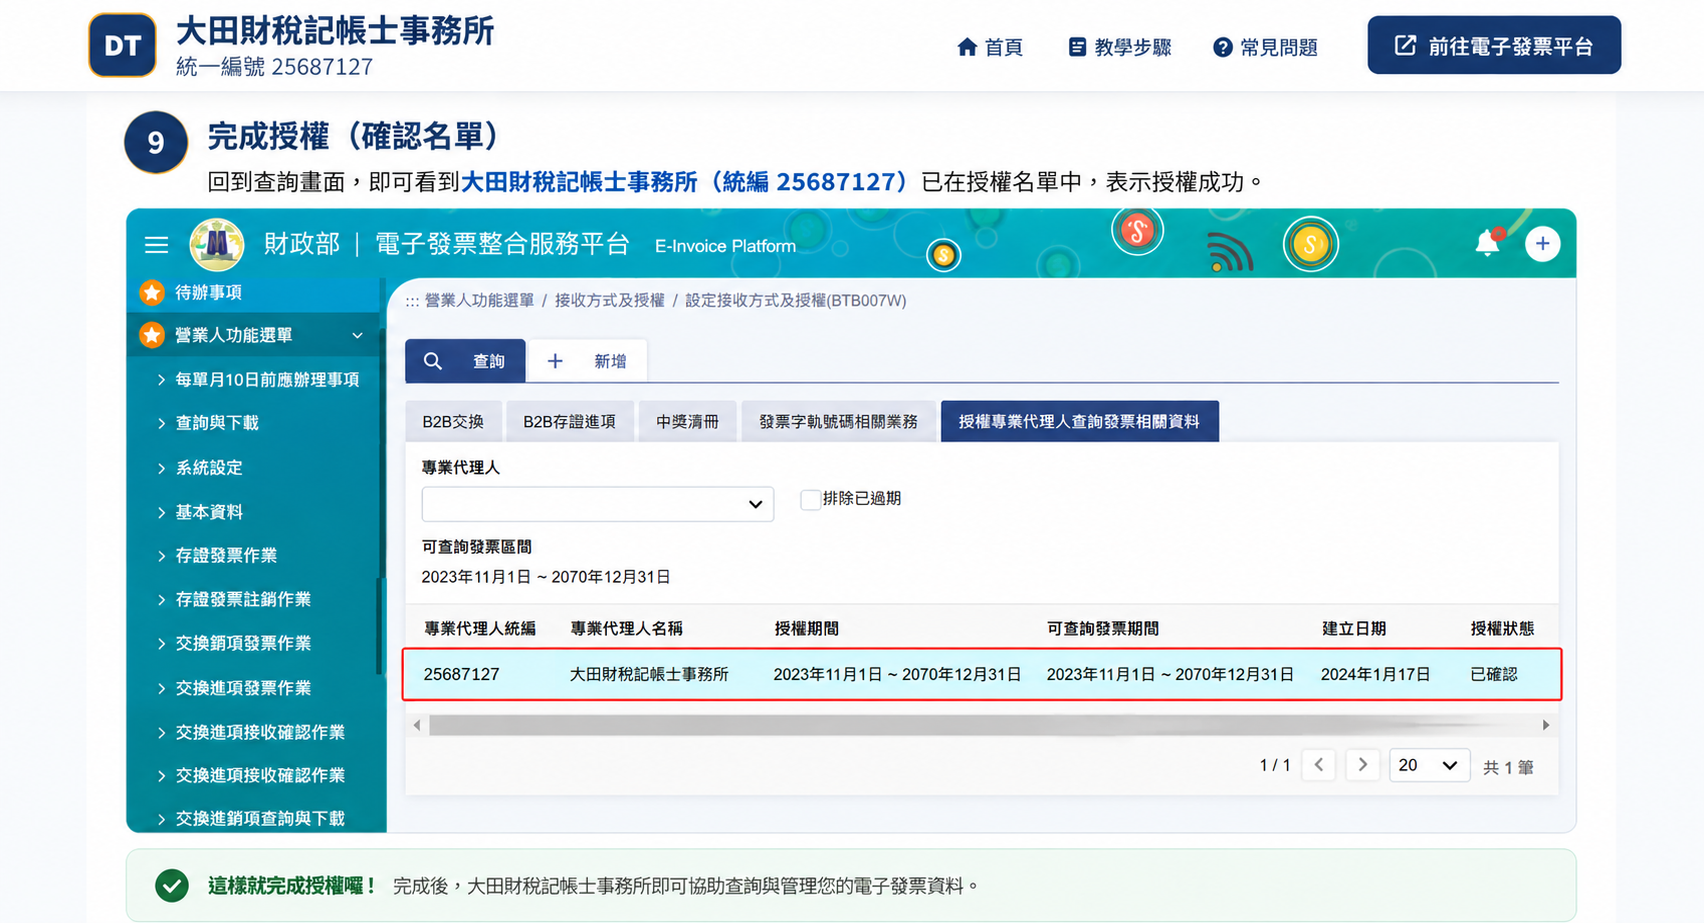
Task: Go to previous page arrow
Action: pos(1319,765)
